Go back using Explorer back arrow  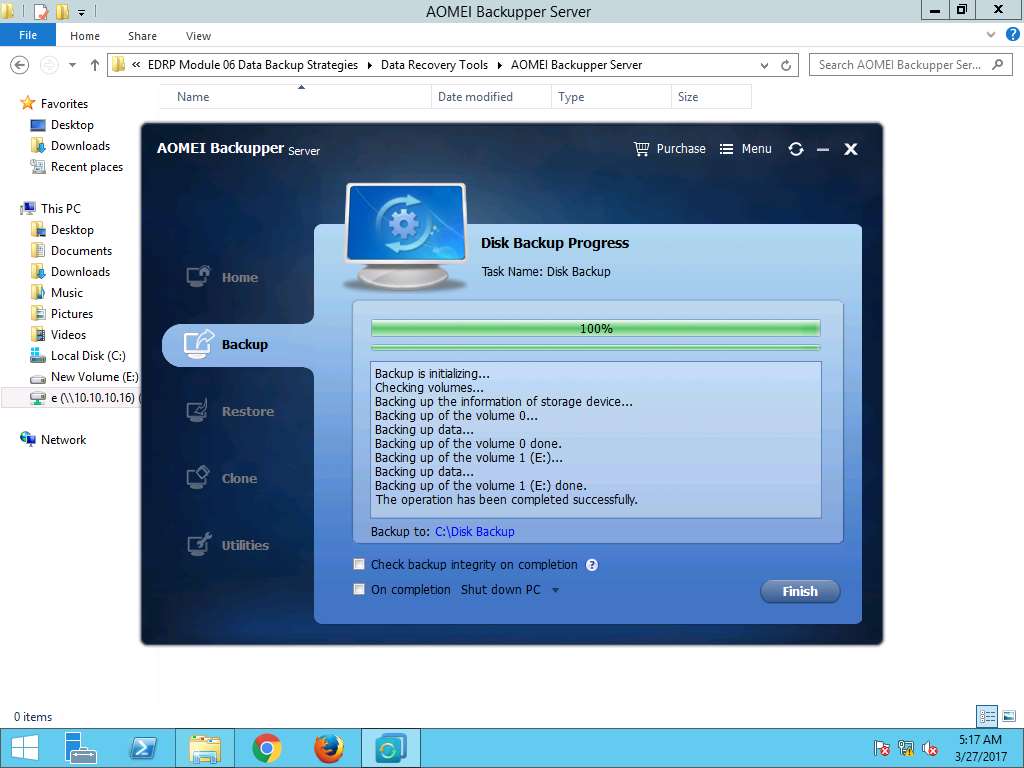point(20,65)
